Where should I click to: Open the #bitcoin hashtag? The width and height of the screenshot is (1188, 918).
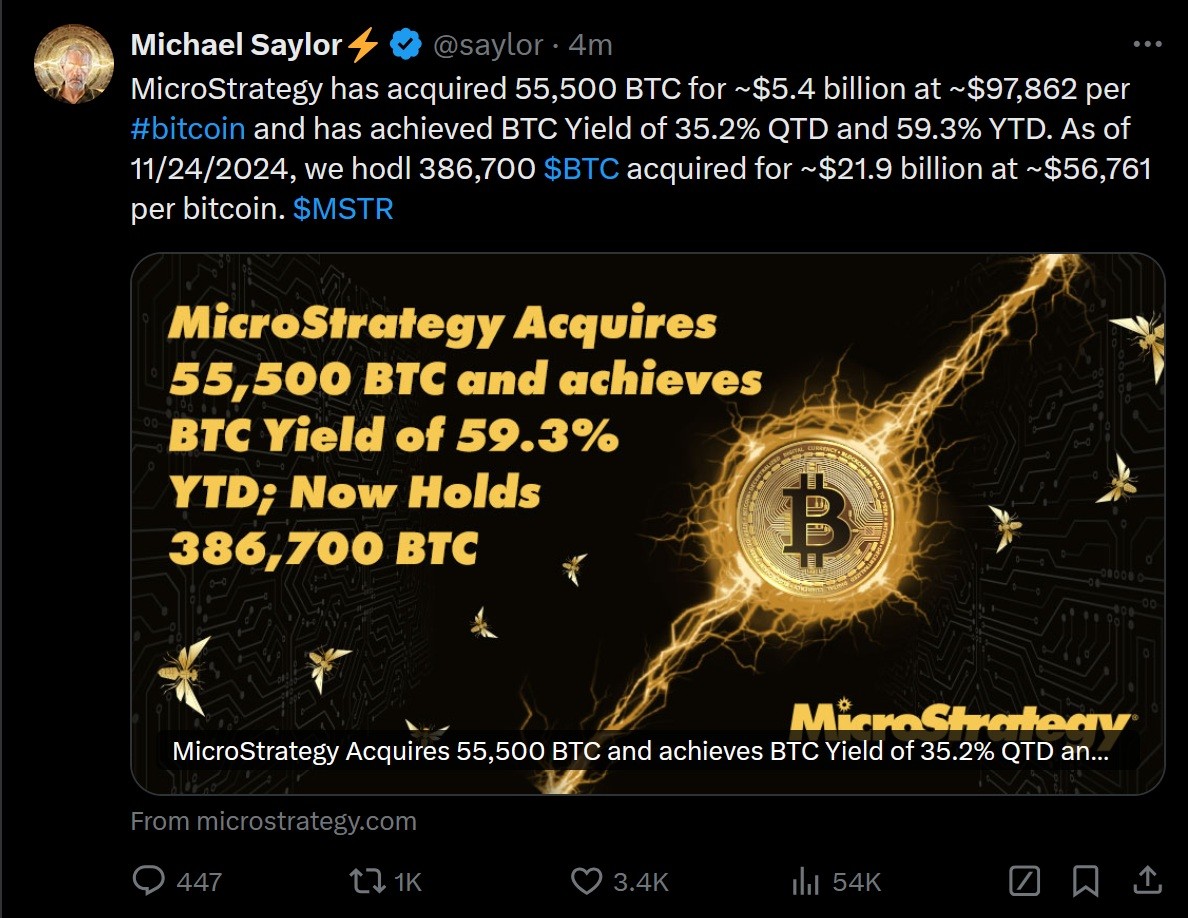pyautogui.click(x=188, y=129)
